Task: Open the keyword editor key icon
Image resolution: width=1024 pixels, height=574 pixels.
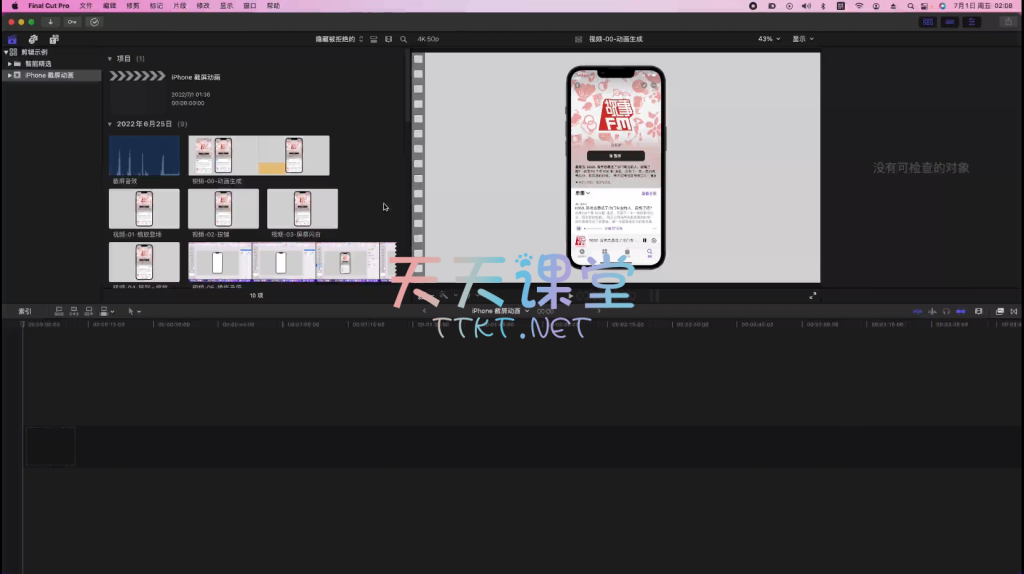Action: (x=72, y=21)
